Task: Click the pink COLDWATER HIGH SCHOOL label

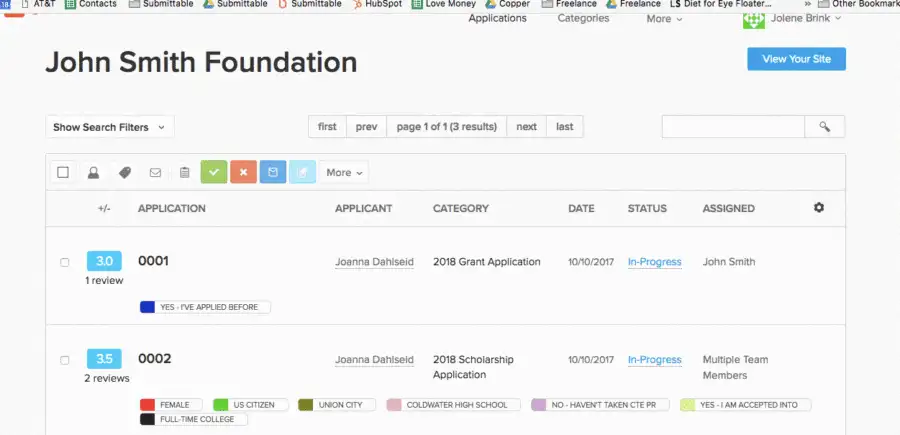Action: (453, 405)
